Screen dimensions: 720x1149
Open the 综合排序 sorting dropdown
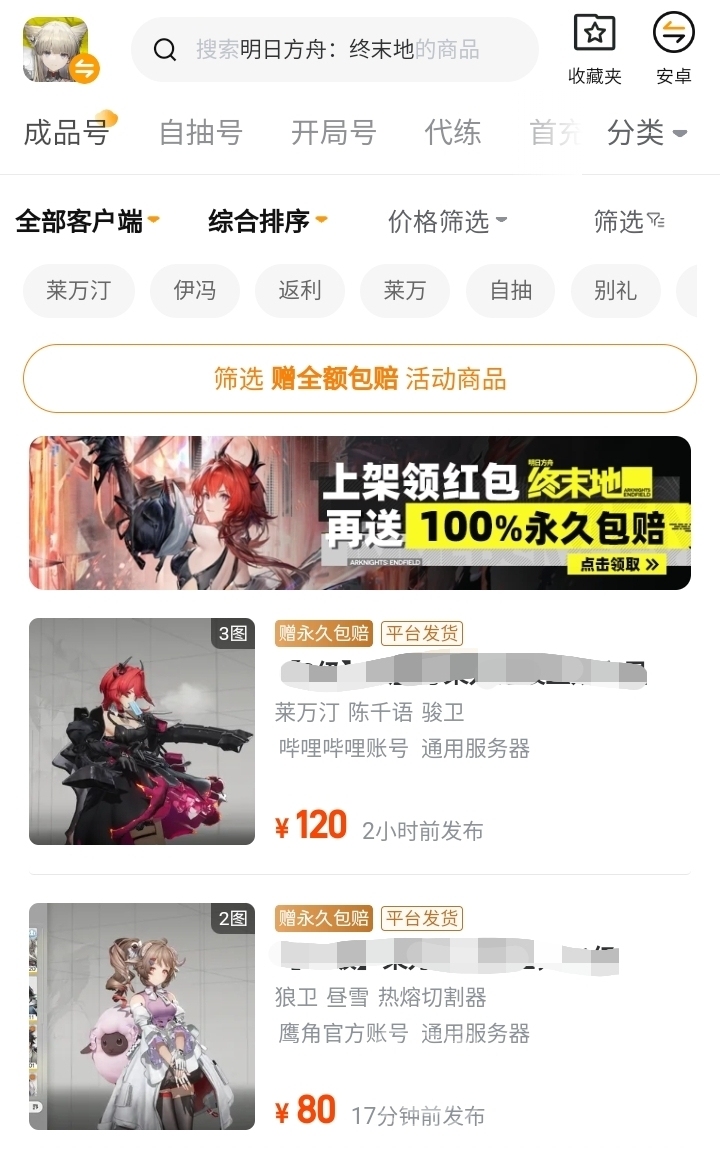[267, 221]
